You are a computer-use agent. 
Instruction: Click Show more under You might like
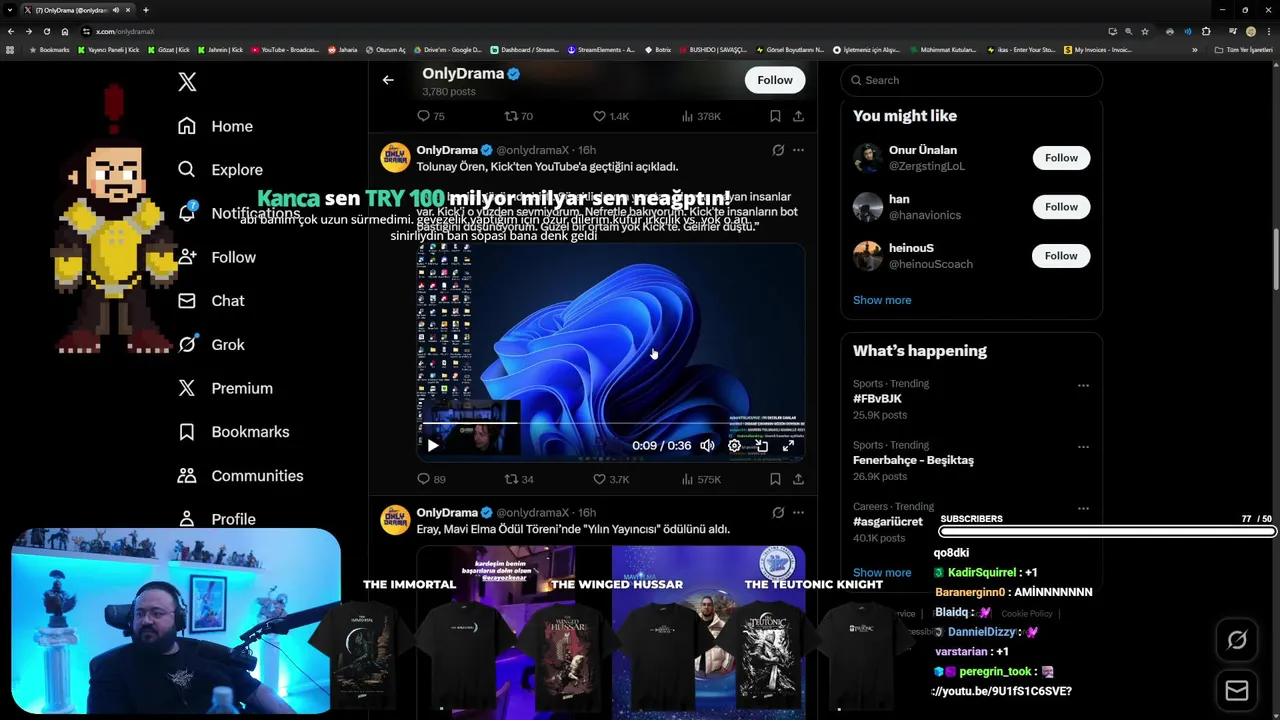tap(882, 300)
